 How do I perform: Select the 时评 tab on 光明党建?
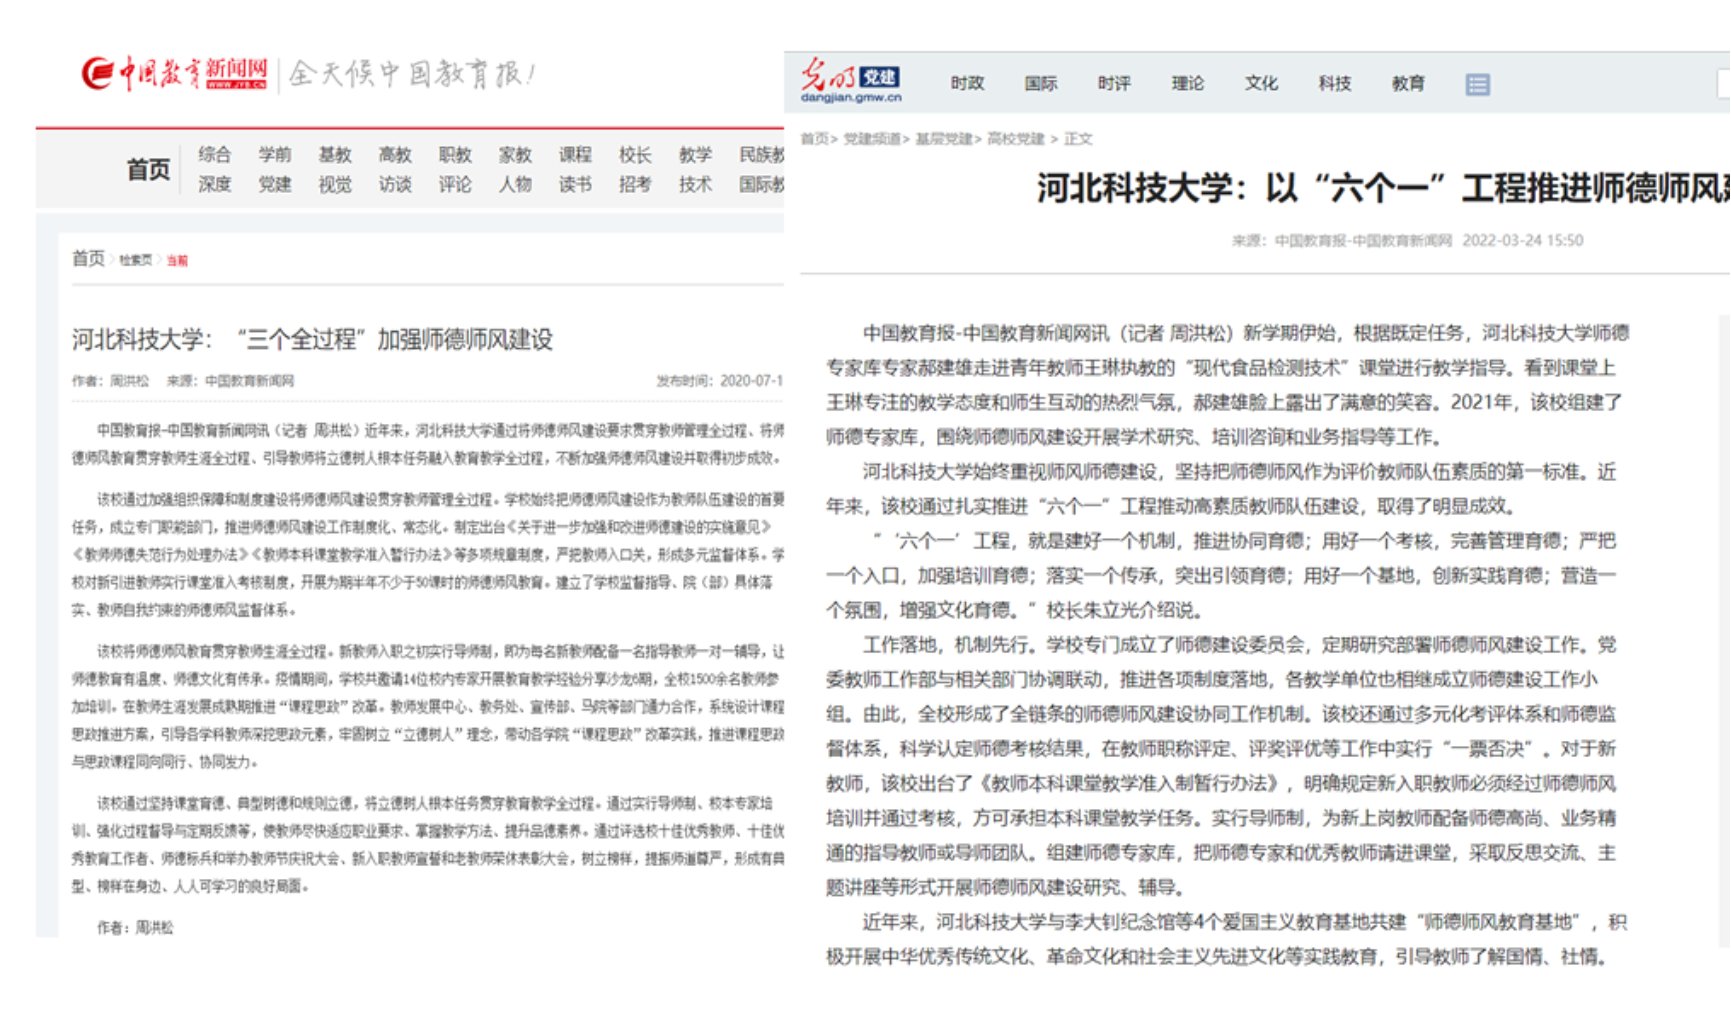[x=1114, y=83]
